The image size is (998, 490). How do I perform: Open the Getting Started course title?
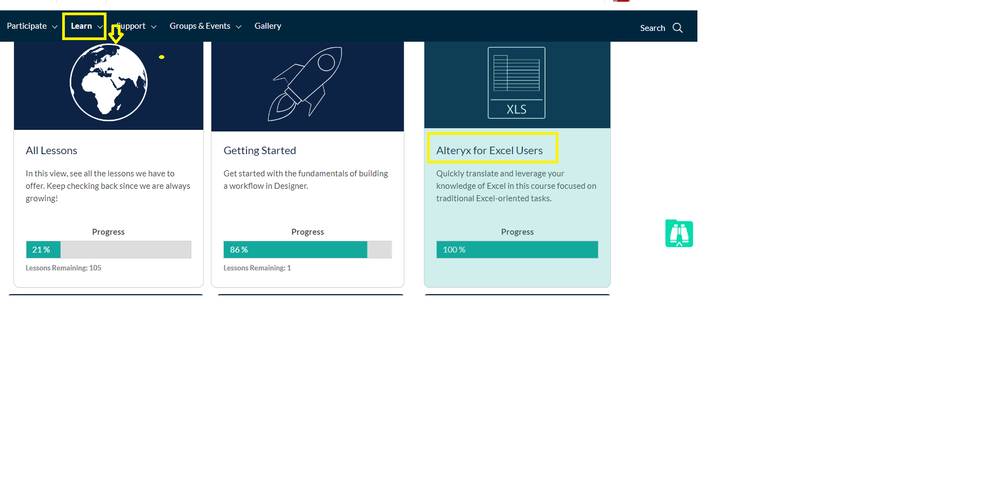[x=260, y=151]
